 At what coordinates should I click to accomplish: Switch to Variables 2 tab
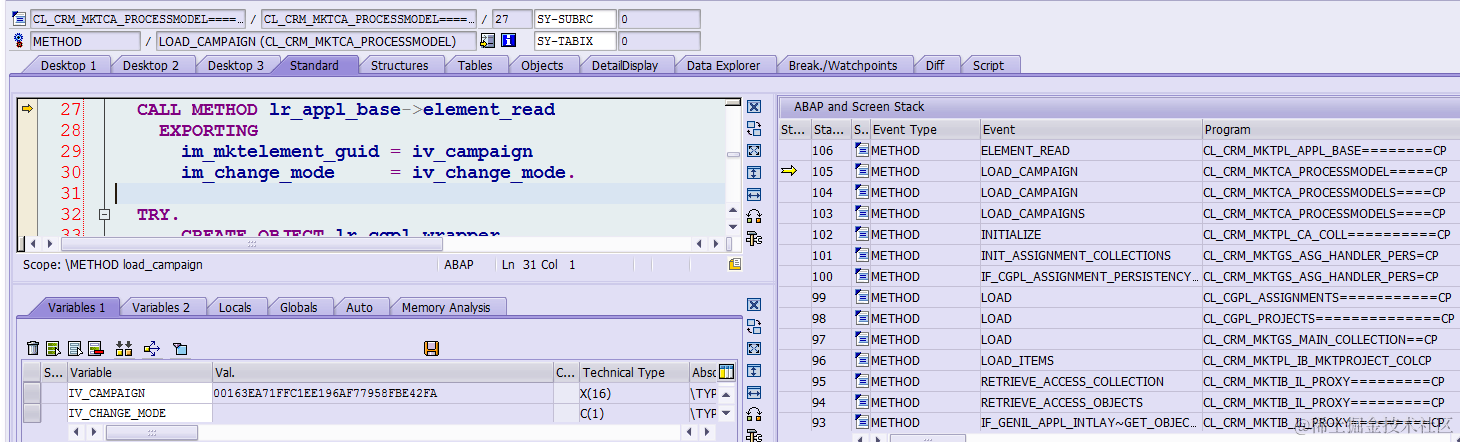pos(160,307)
